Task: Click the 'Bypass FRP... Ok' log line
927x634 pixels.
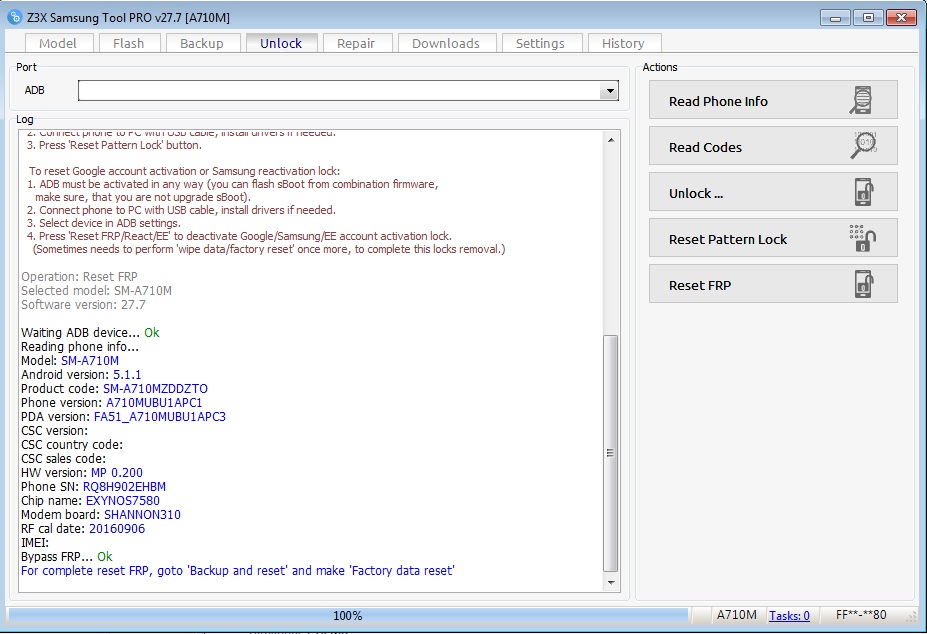Action: pyautogui.click(x=67, y=557)
